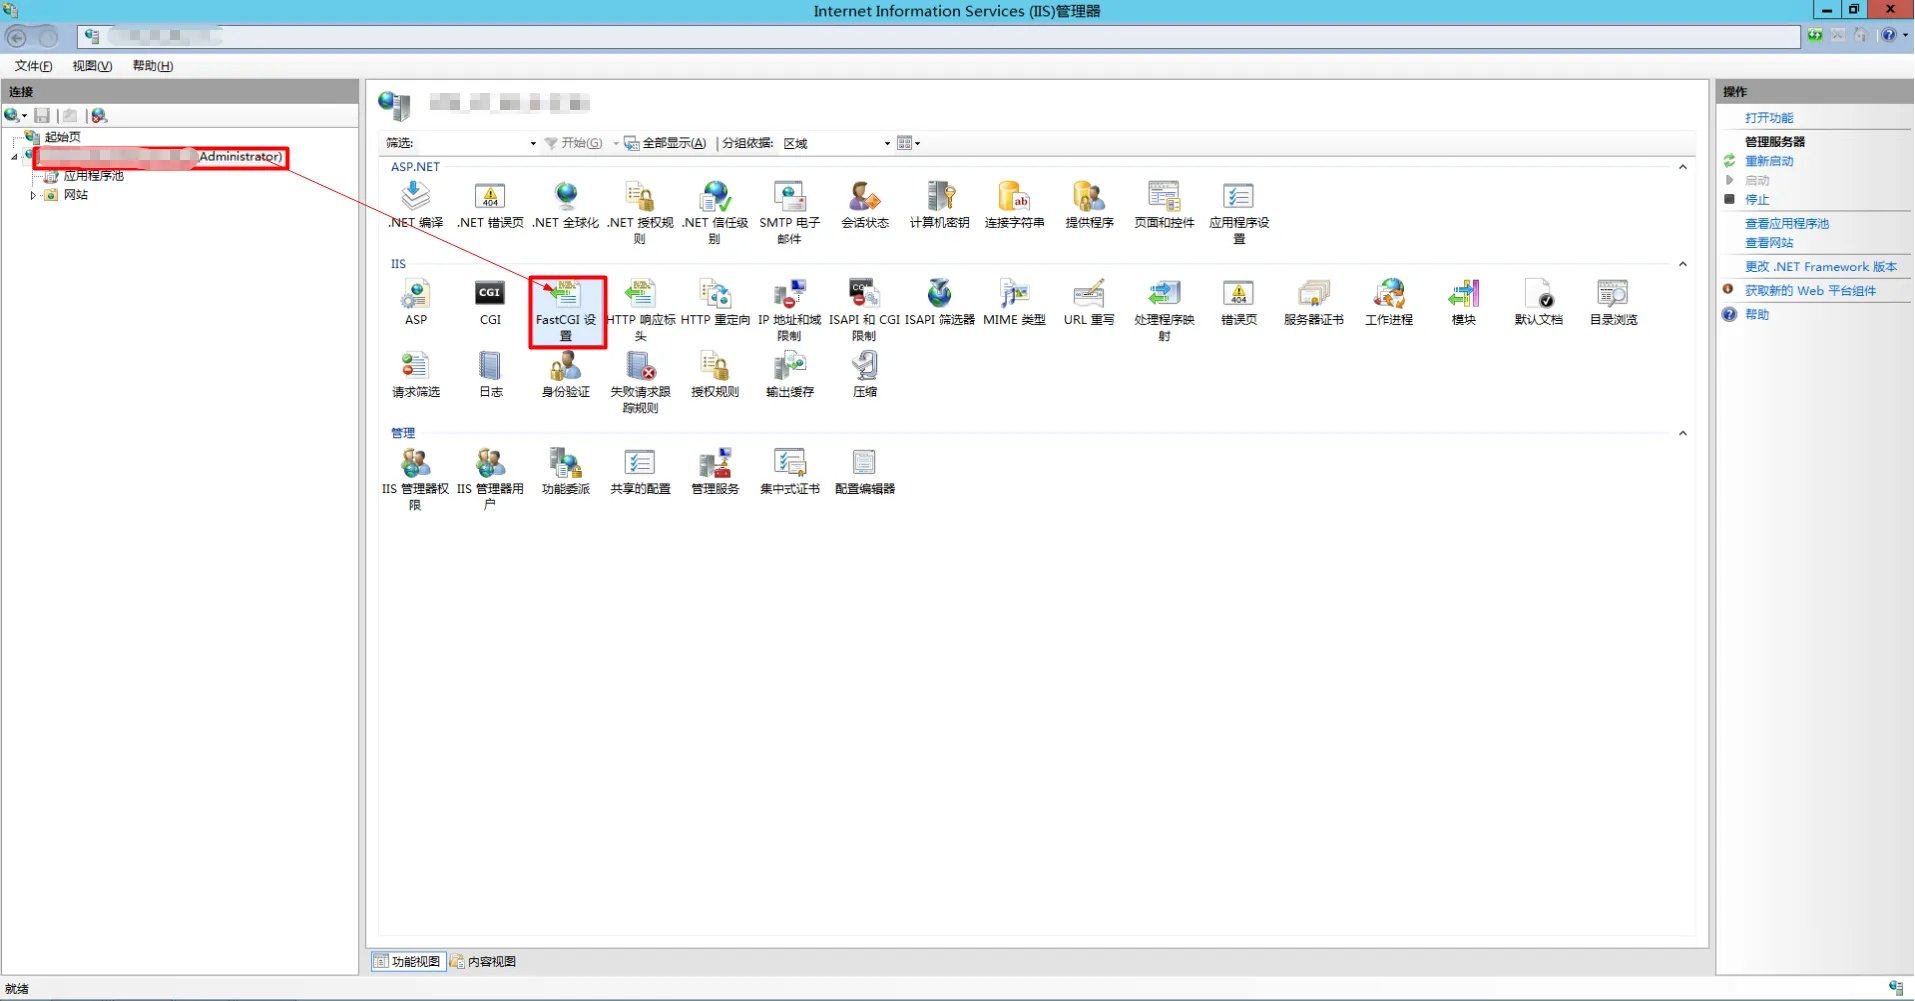1915x1001 pixels.
Task: Open the 请求筛选 feature
Action: (415, 374)
